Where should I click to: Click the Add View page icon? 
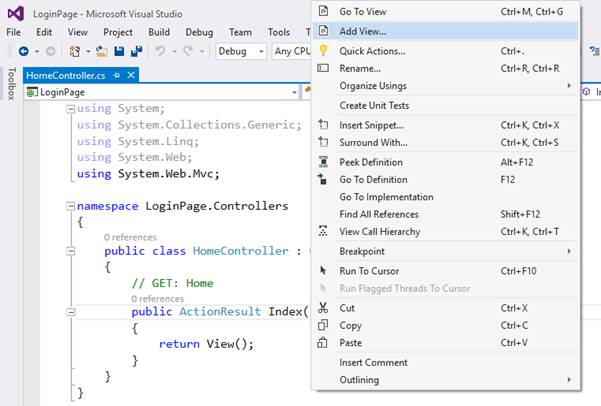point(323,31)
